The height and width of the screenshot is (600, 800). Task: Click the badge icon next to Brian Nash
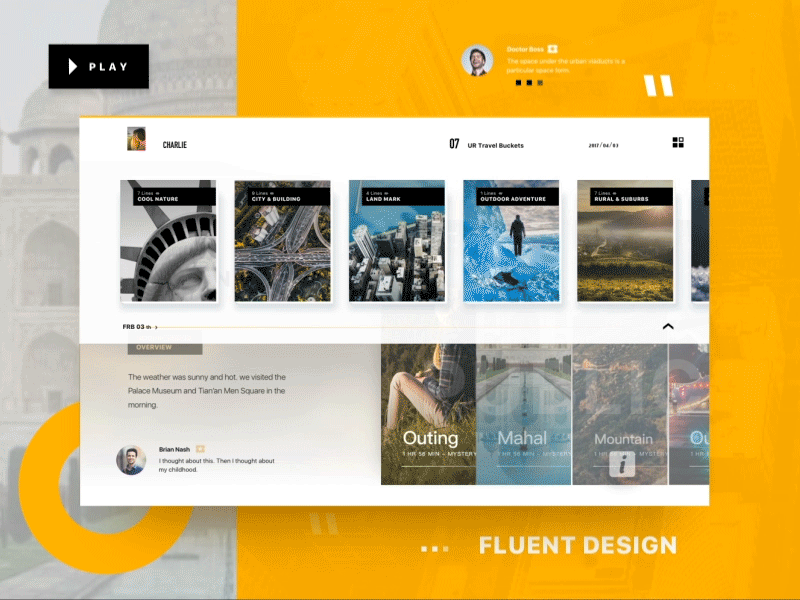point(200,449)
